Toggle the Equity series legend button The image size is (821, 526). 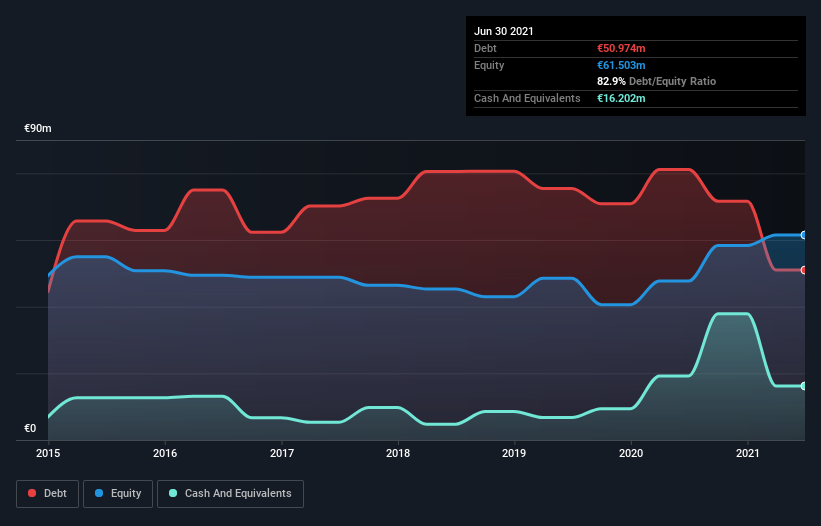118,494
